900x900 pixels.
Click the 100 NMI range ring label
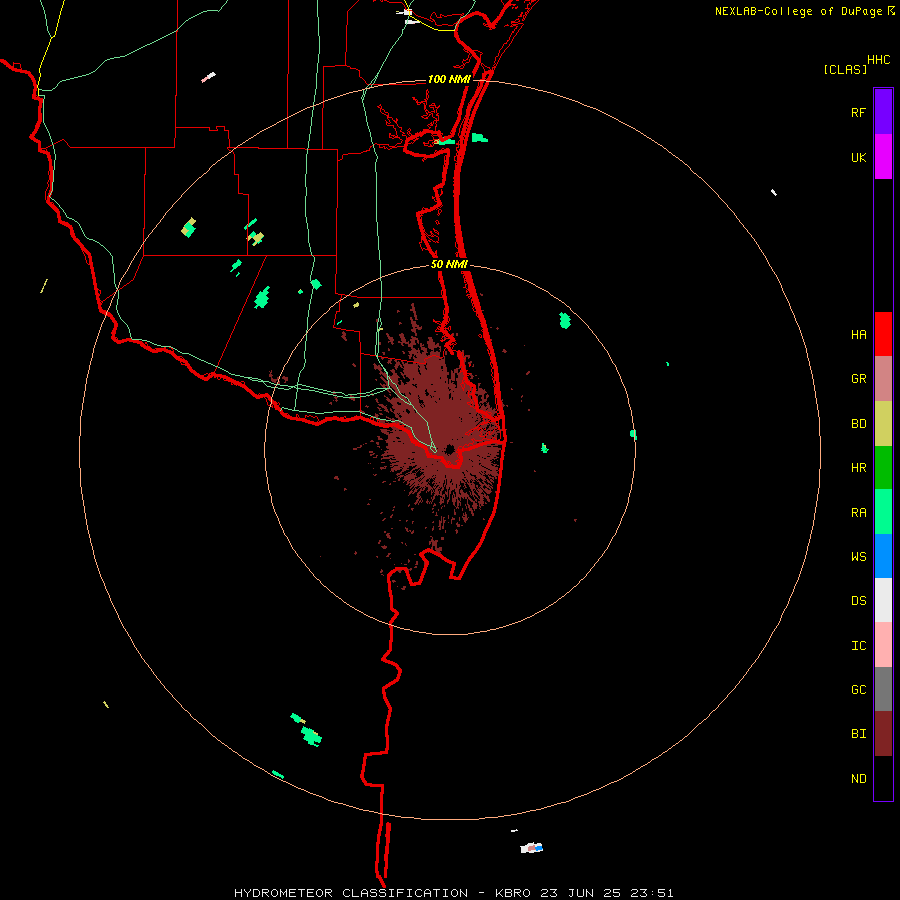click(449, 79)
